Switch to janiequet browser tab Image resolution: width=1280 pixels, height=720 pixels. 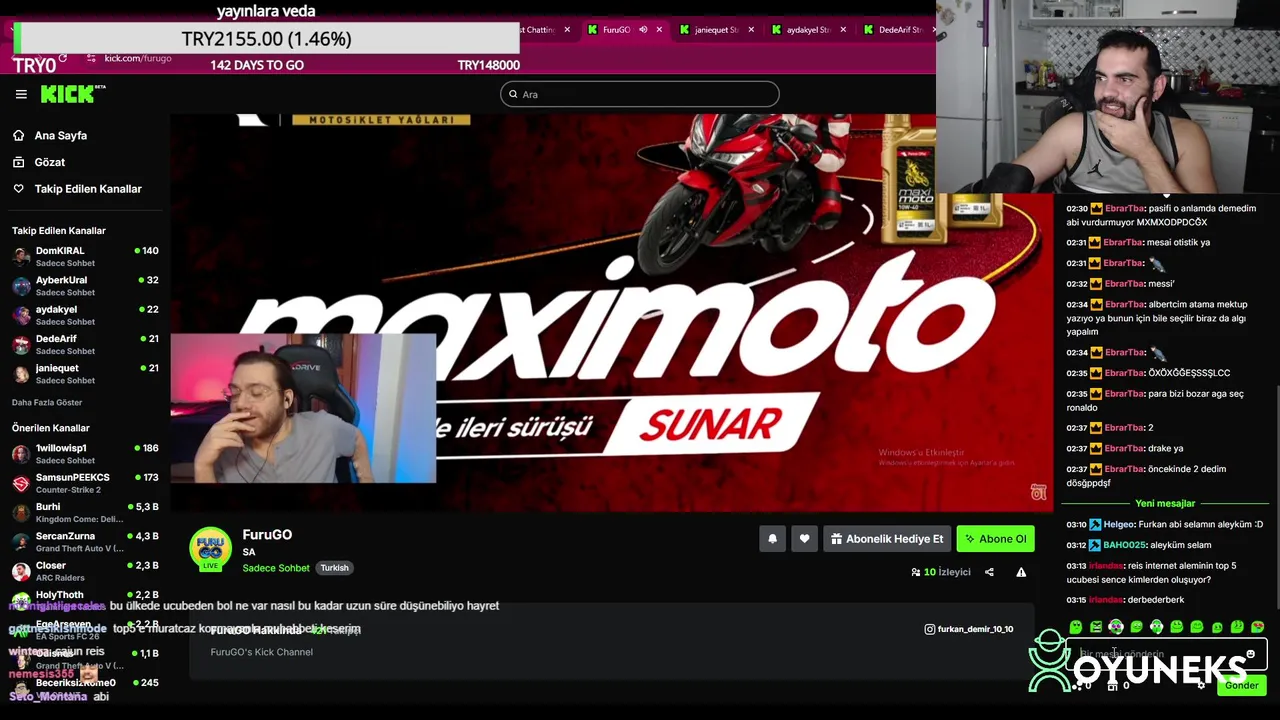(x=716, y=30)
